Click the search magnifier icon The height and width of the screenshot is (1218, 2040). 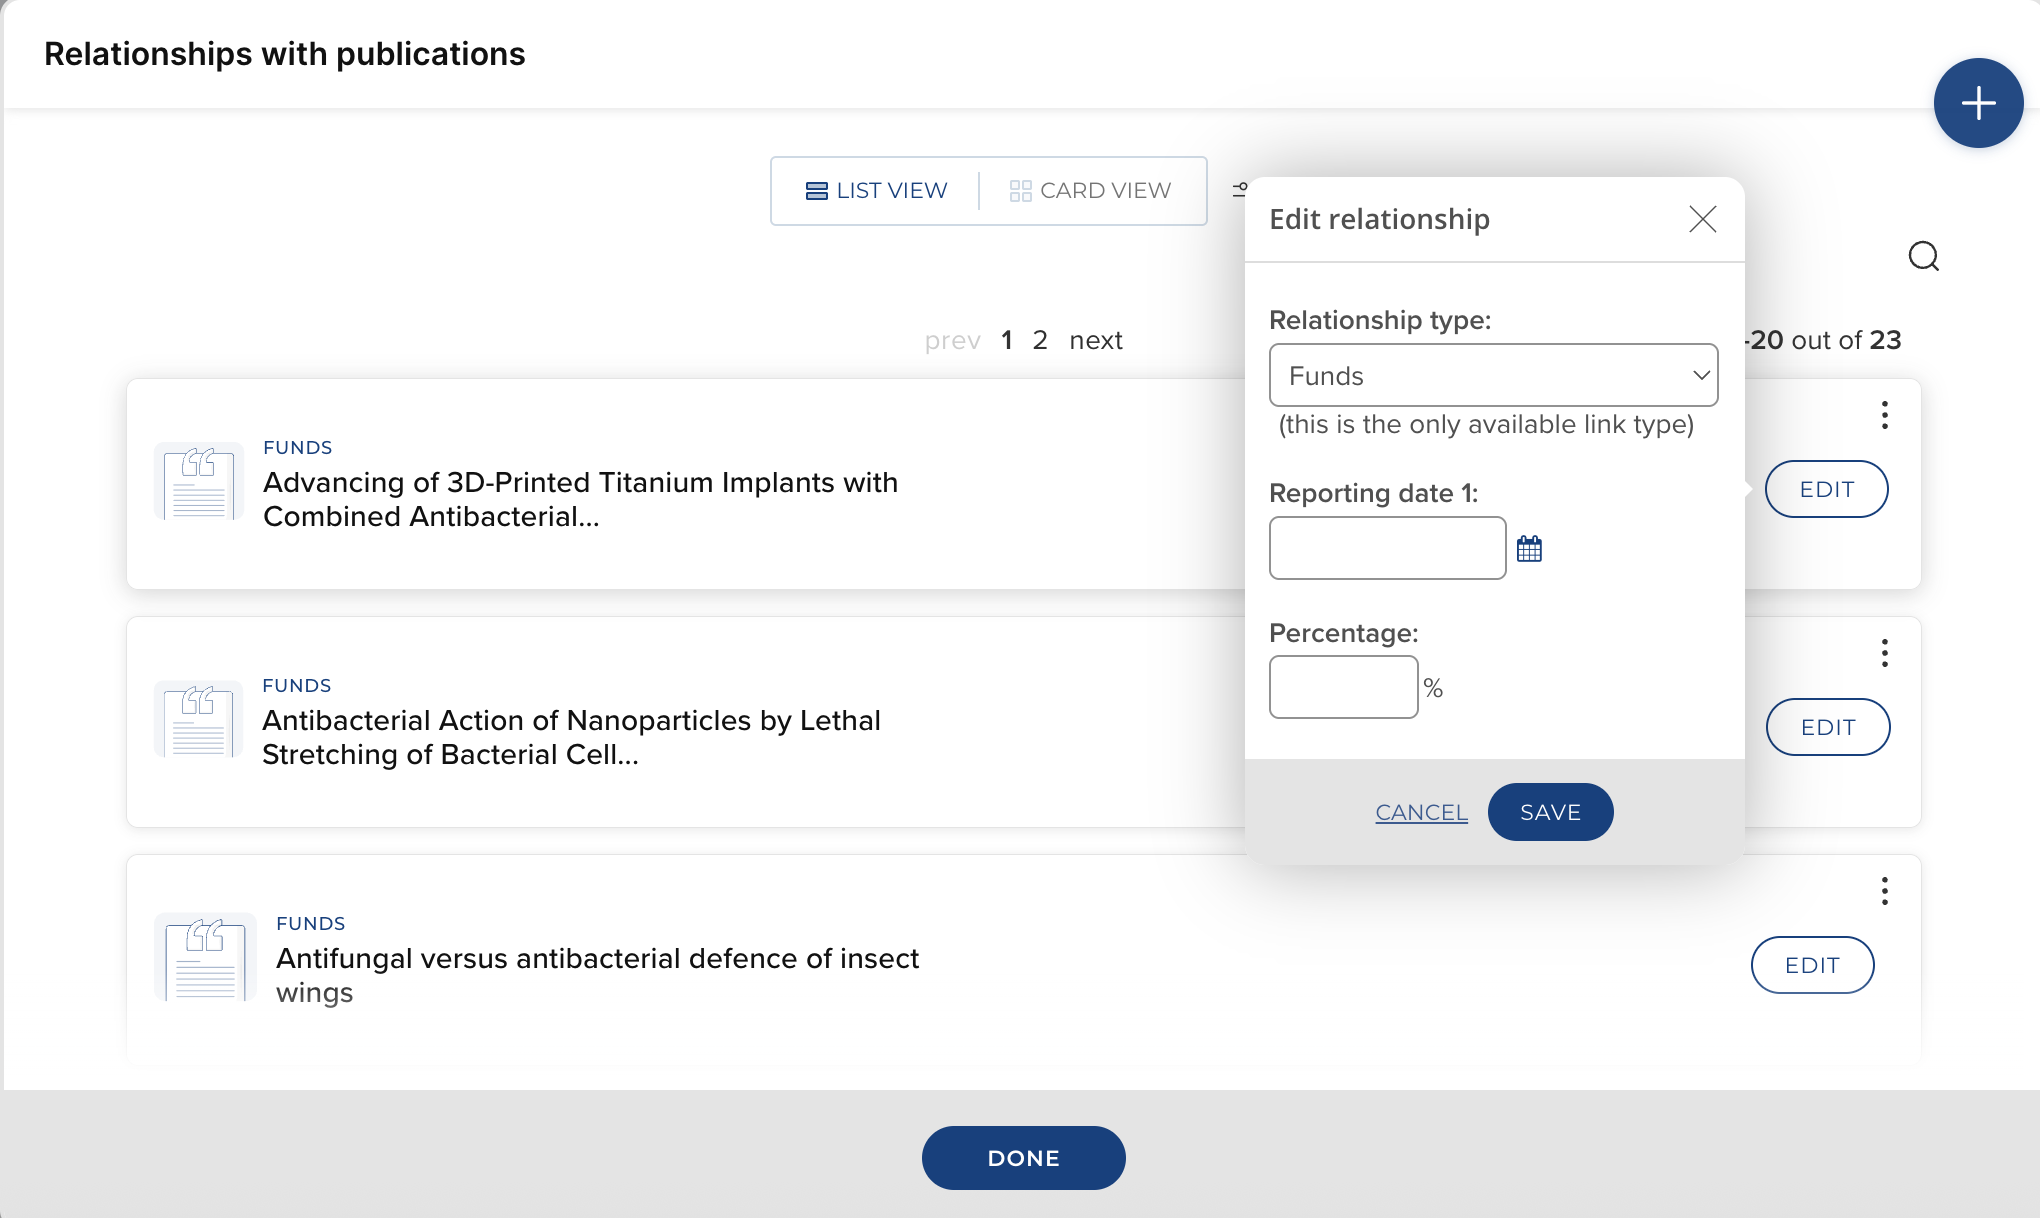click(x=1923, y=257)
